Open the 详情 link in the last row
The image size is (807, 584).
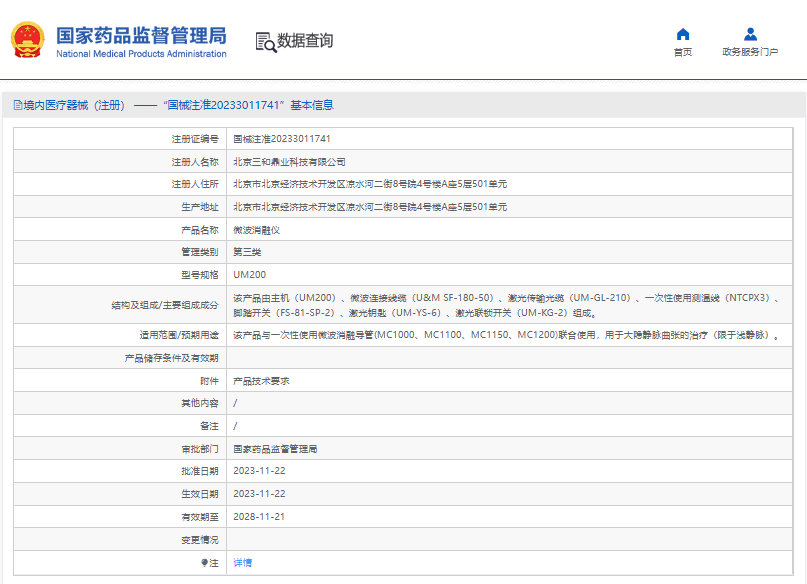pyautogui.click(x=242, y=563)
